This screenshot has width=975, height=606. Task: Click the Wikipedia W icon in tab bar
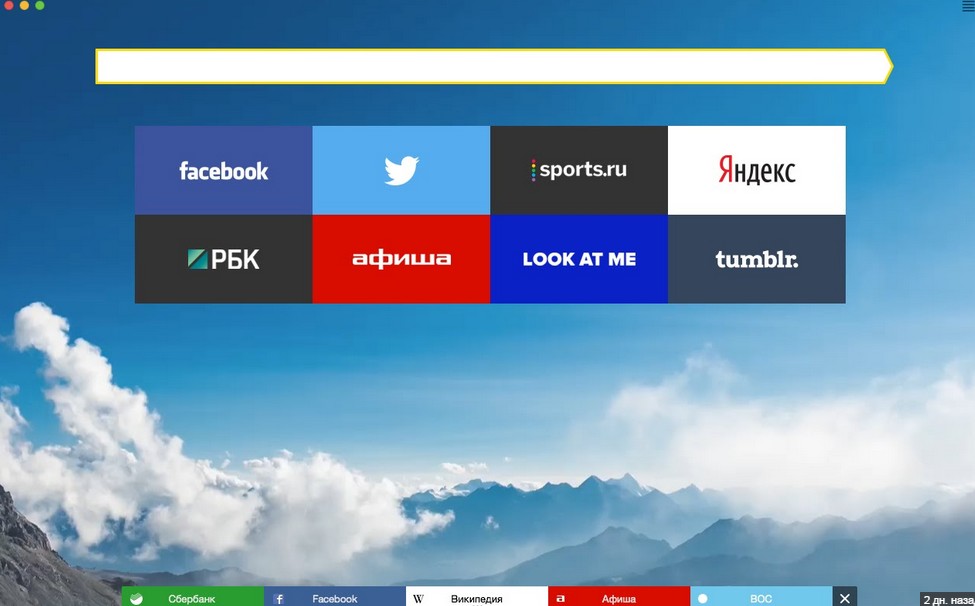coord(418,599)
